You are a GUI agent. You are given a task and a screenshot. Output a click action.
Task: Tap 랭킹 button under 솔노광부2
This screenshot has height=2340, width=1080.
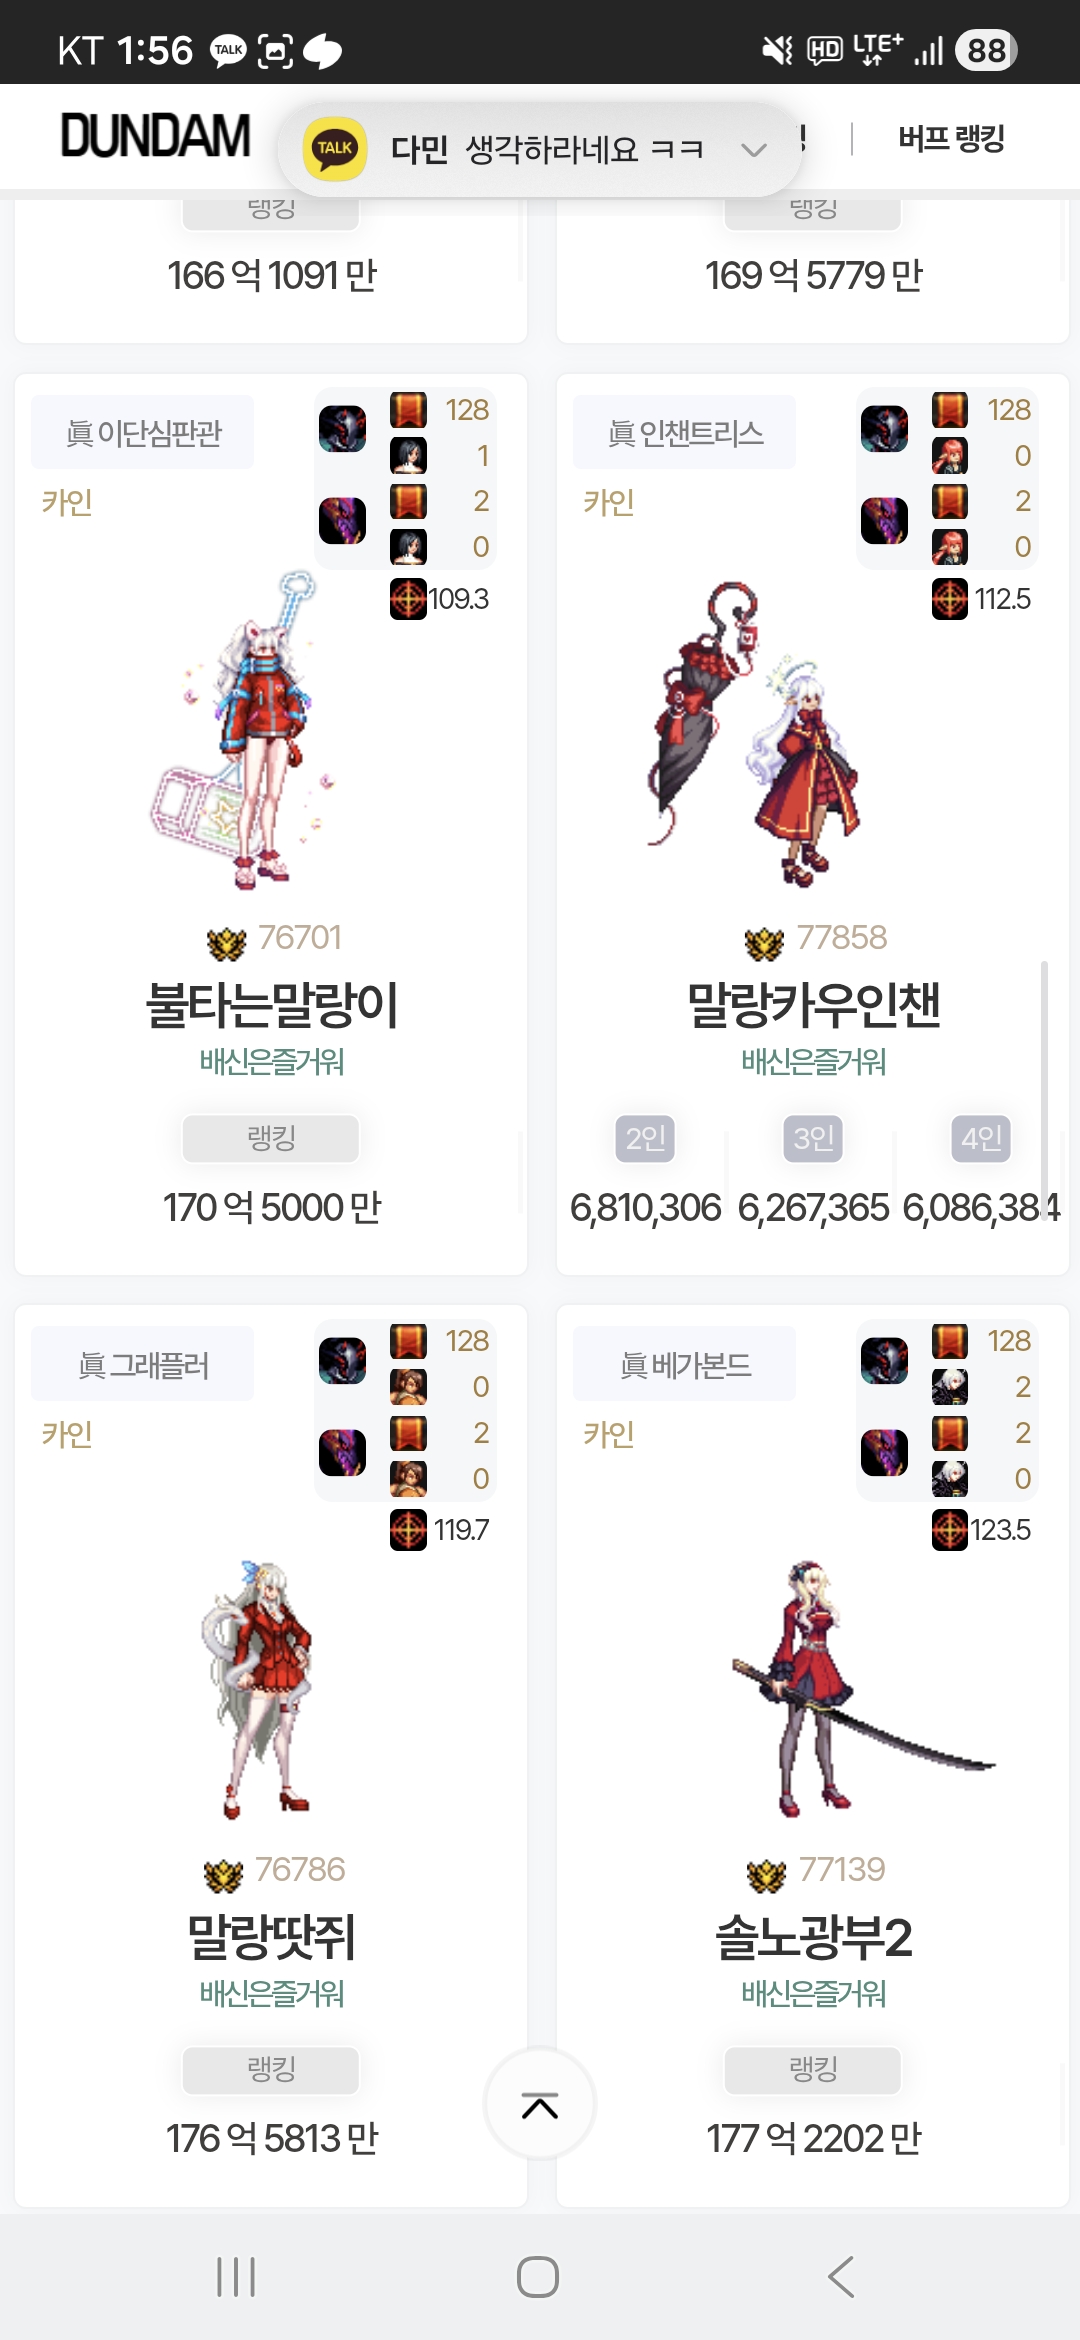pos(813,2069)
